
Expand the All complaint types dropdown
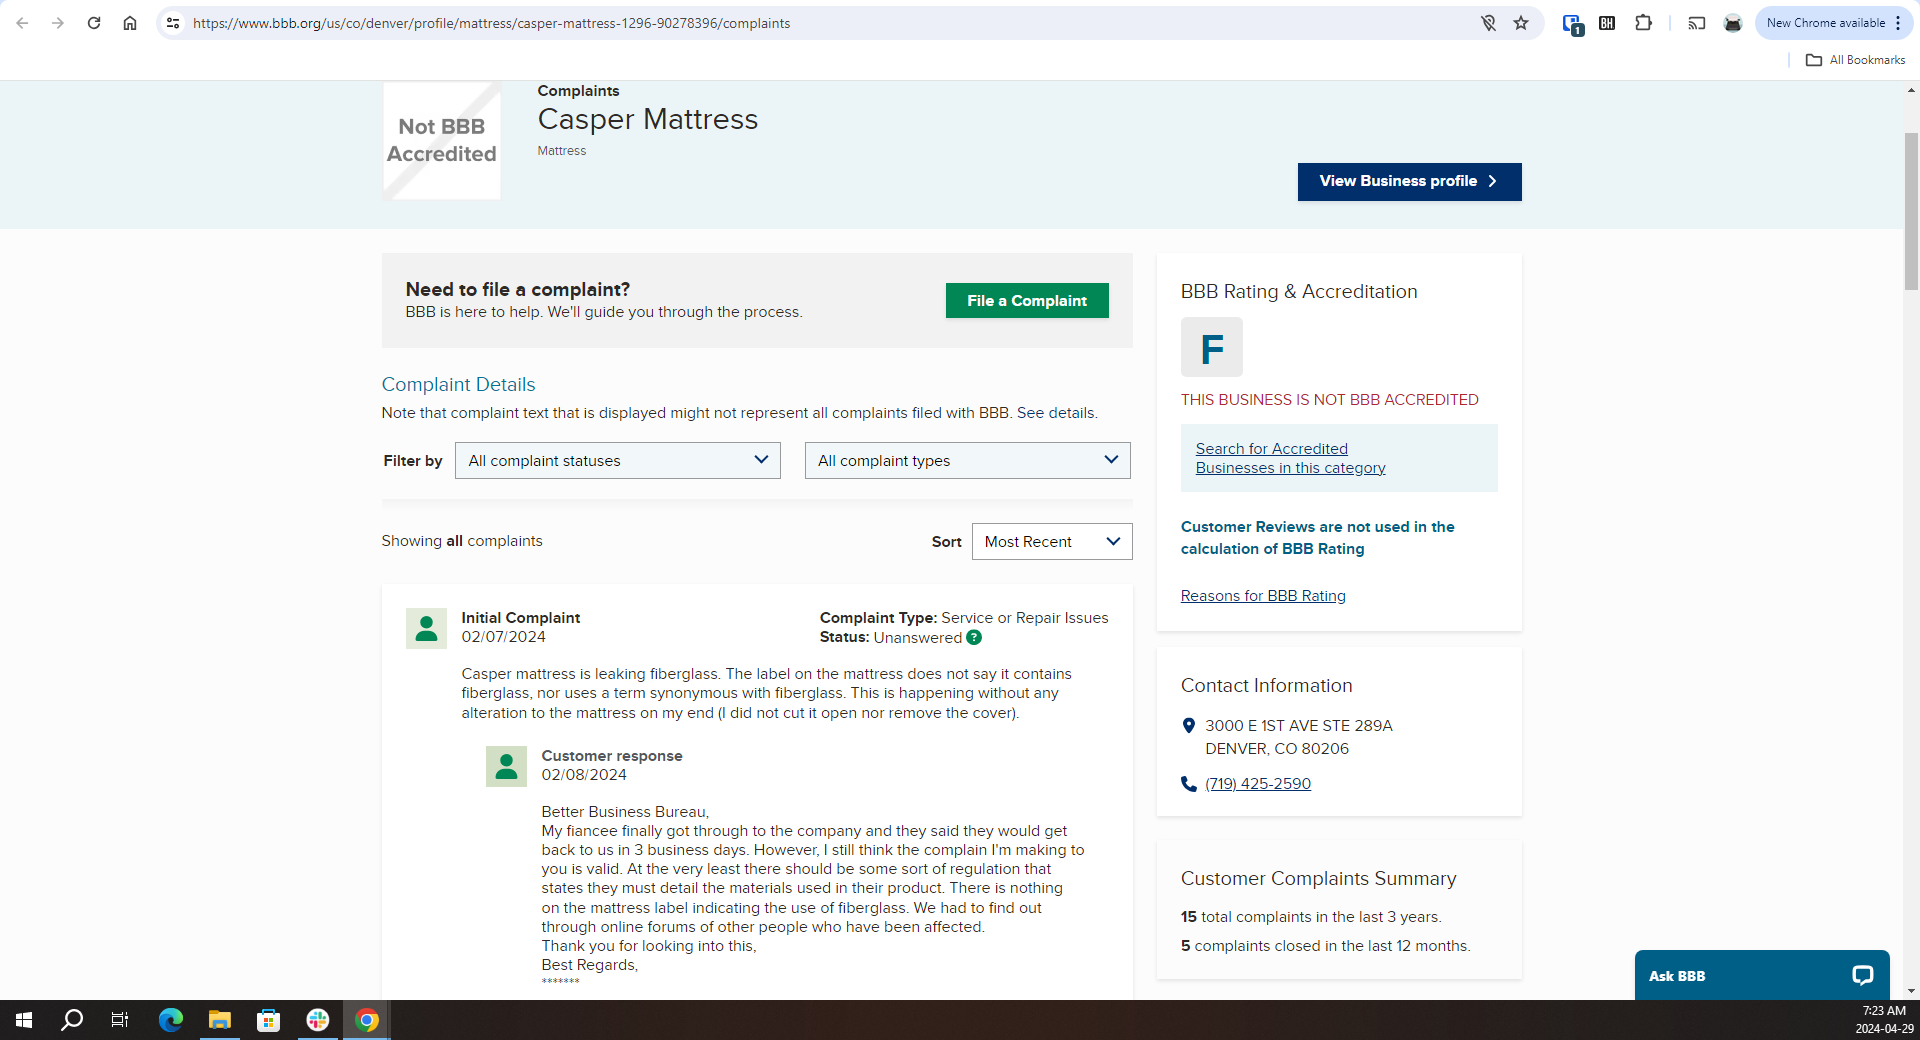[968, 460]
